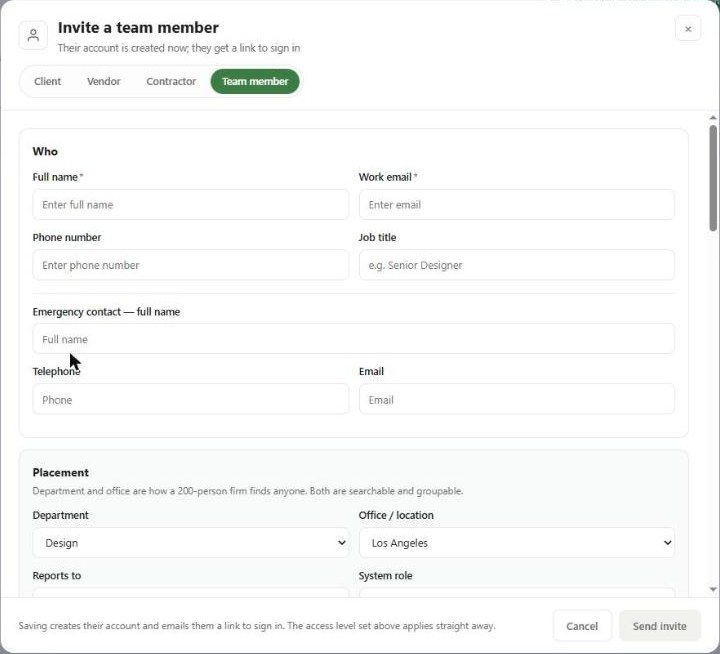This screenshot has height=654, width=720.
Task: Close the invite dialog with X
Action: [688, 28]
